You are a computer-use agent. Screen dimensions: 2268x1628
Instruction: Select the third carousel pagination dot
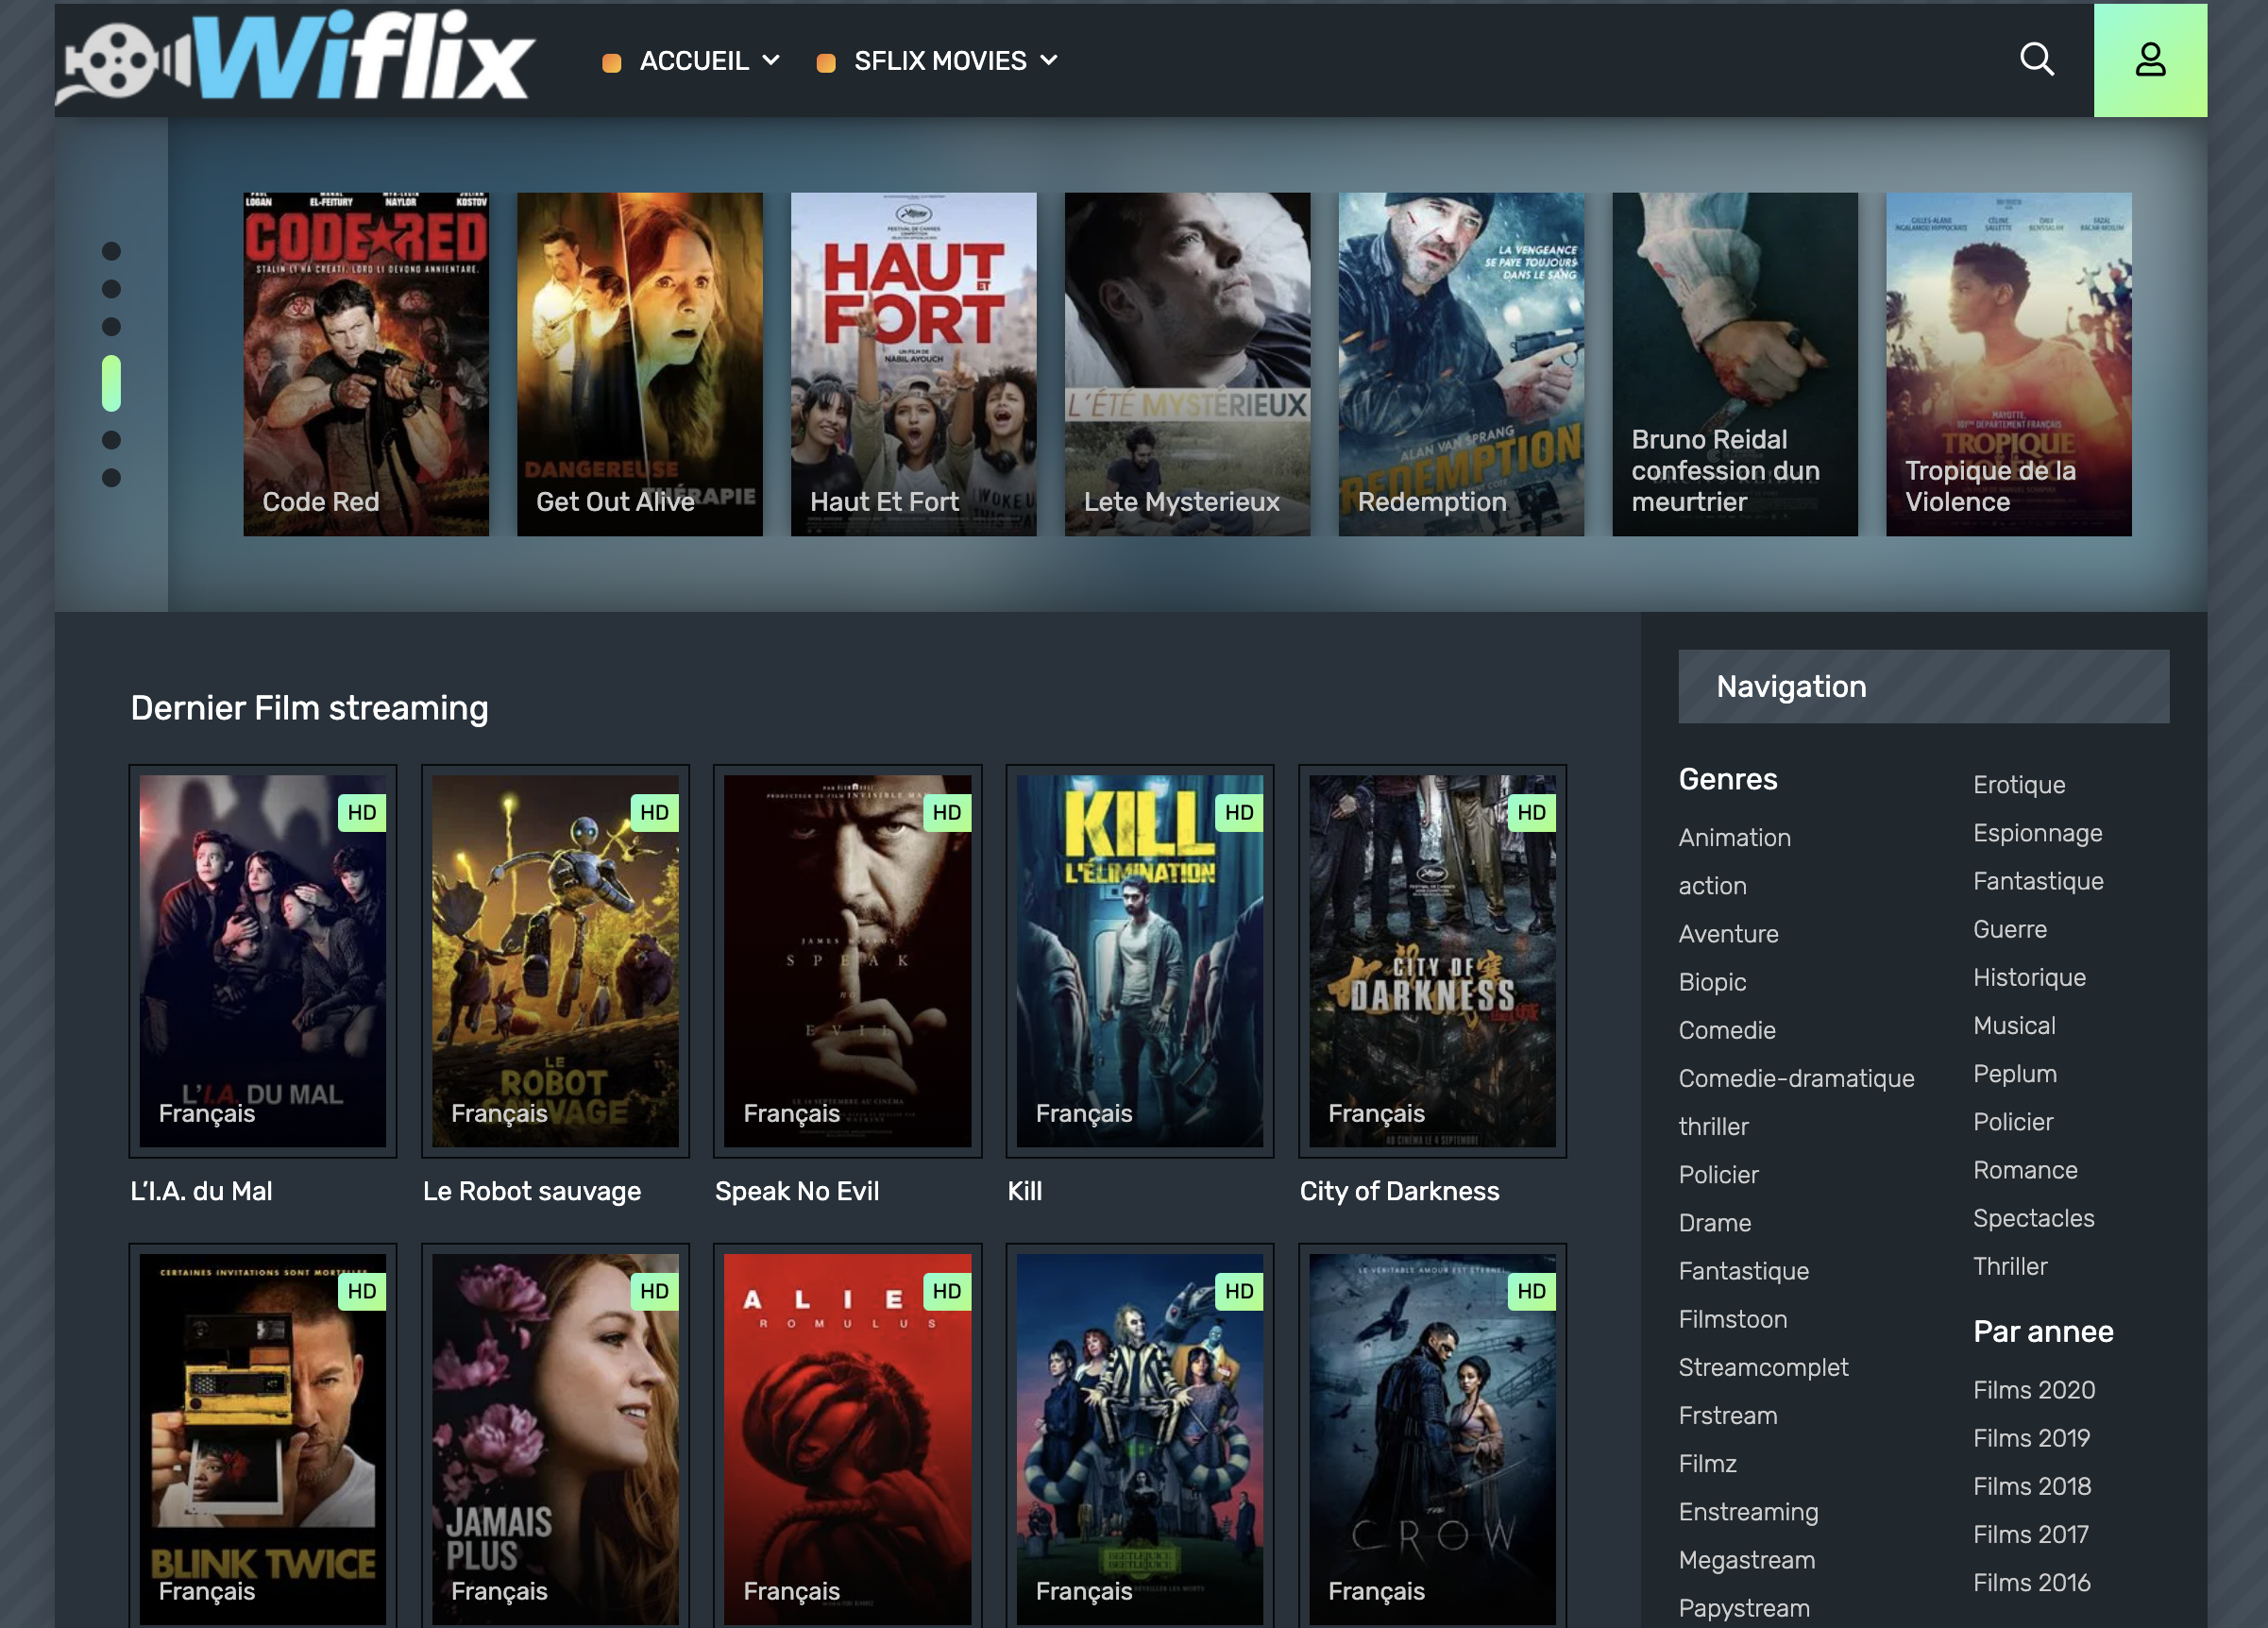click(111, 327)
